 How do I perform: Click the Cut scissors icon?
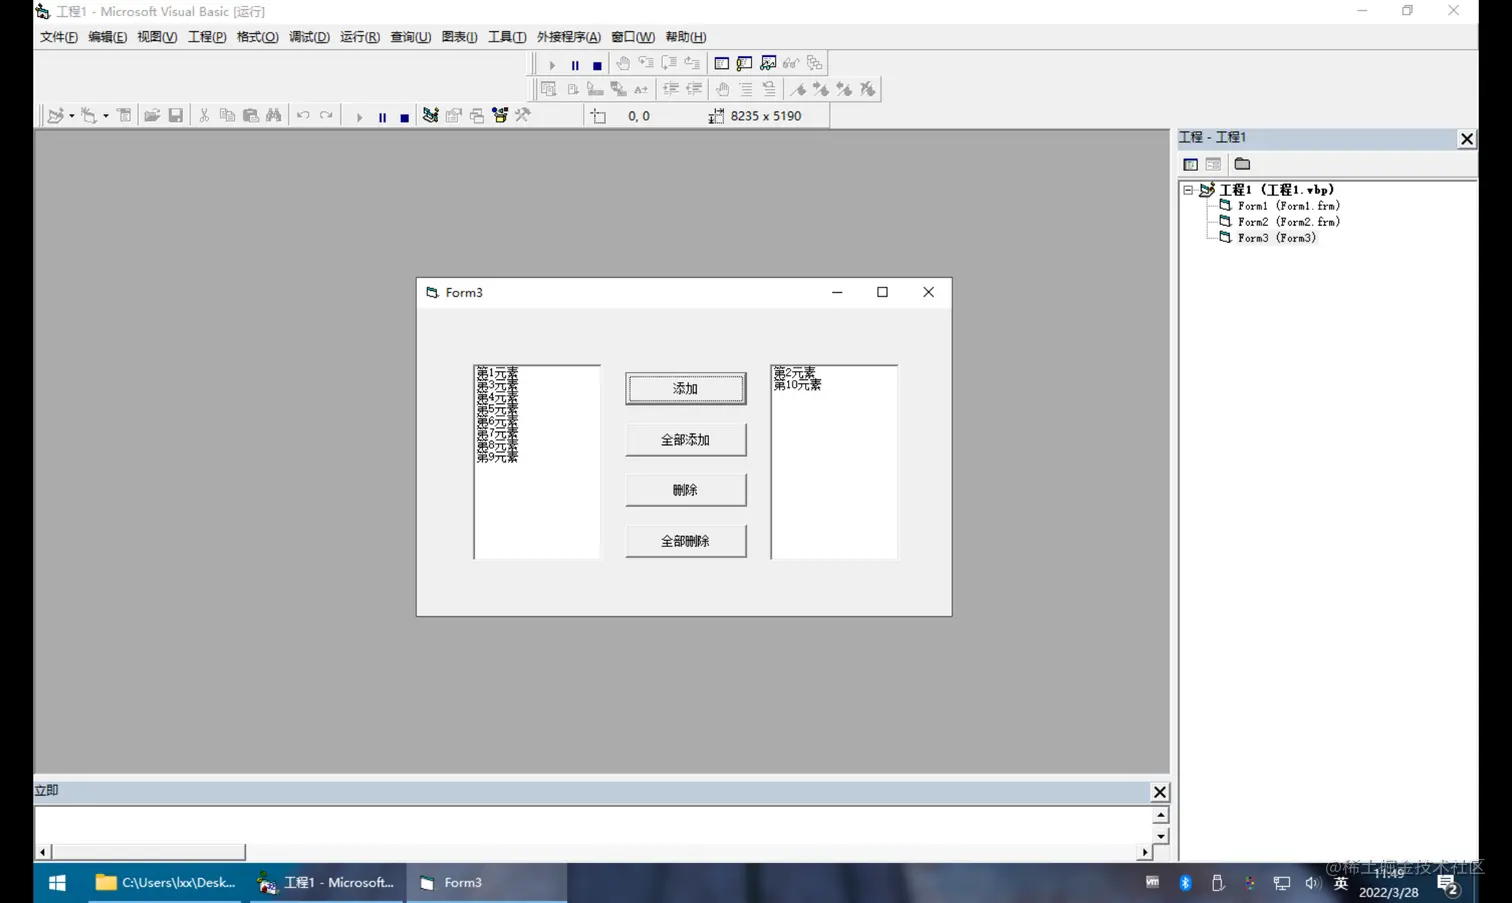[x=204, y=116]
